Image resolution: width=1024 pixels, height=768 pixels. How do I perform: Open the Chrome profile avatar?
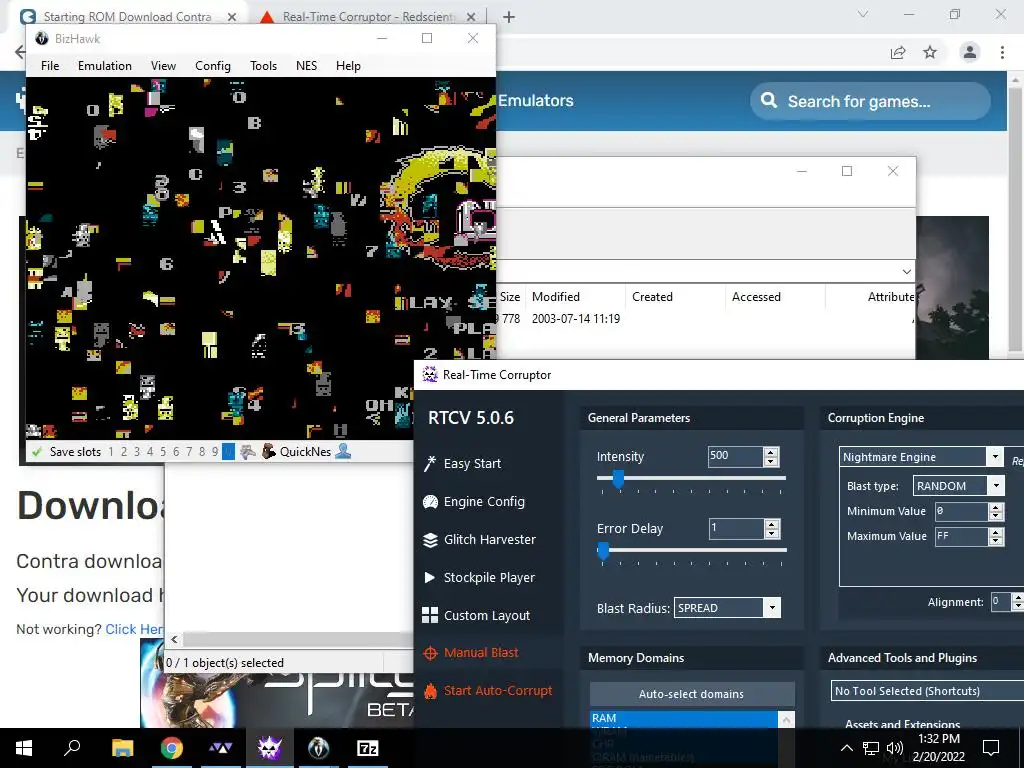[x=970, y=52]
